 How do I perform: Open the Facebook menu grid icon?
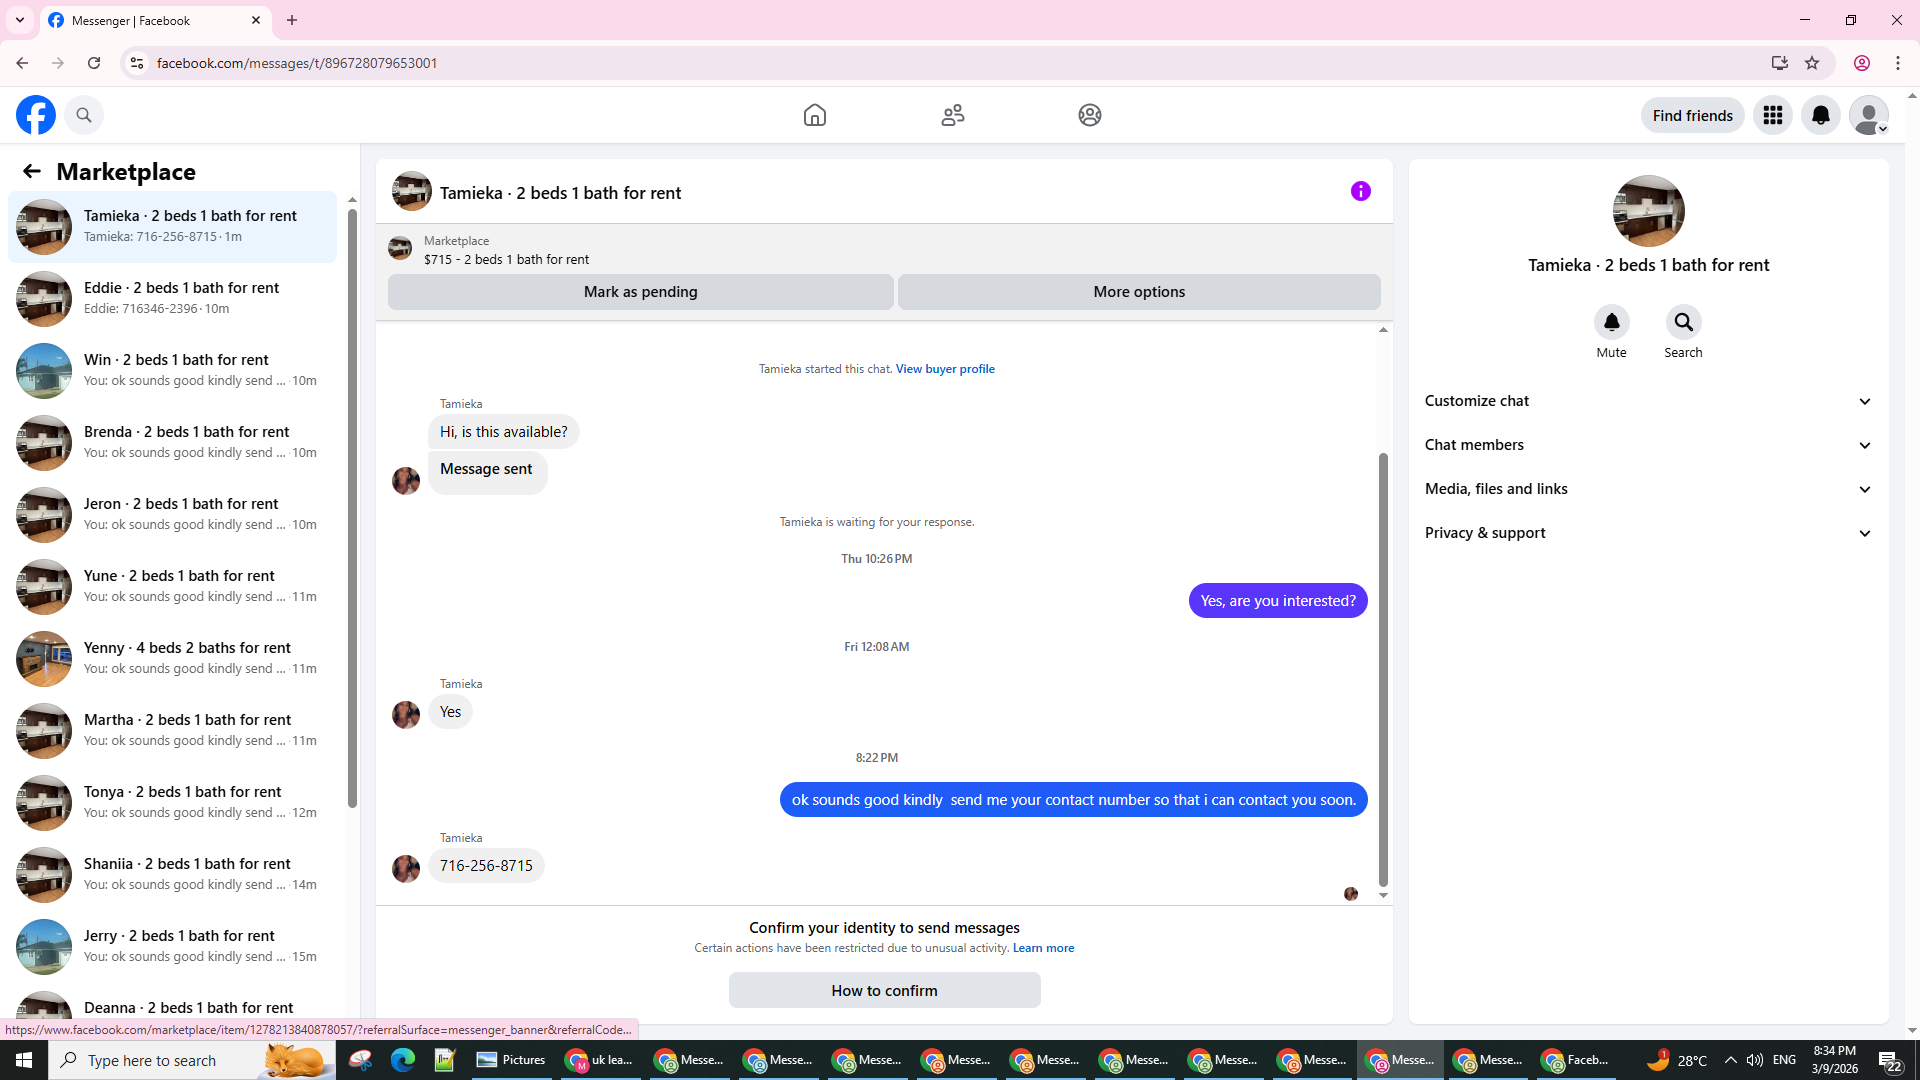pyautogui.click(x=1773, y=115)
